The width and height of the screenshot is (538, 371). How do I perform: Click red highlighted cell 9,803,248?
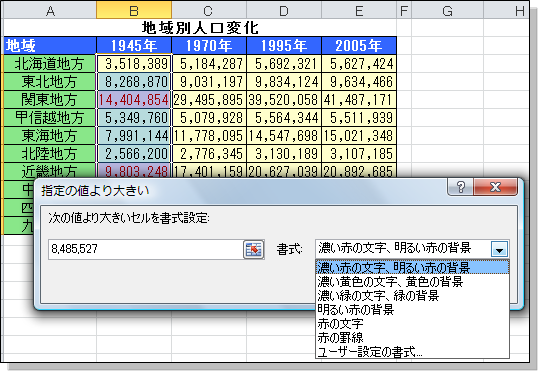[x=134, y=171]
